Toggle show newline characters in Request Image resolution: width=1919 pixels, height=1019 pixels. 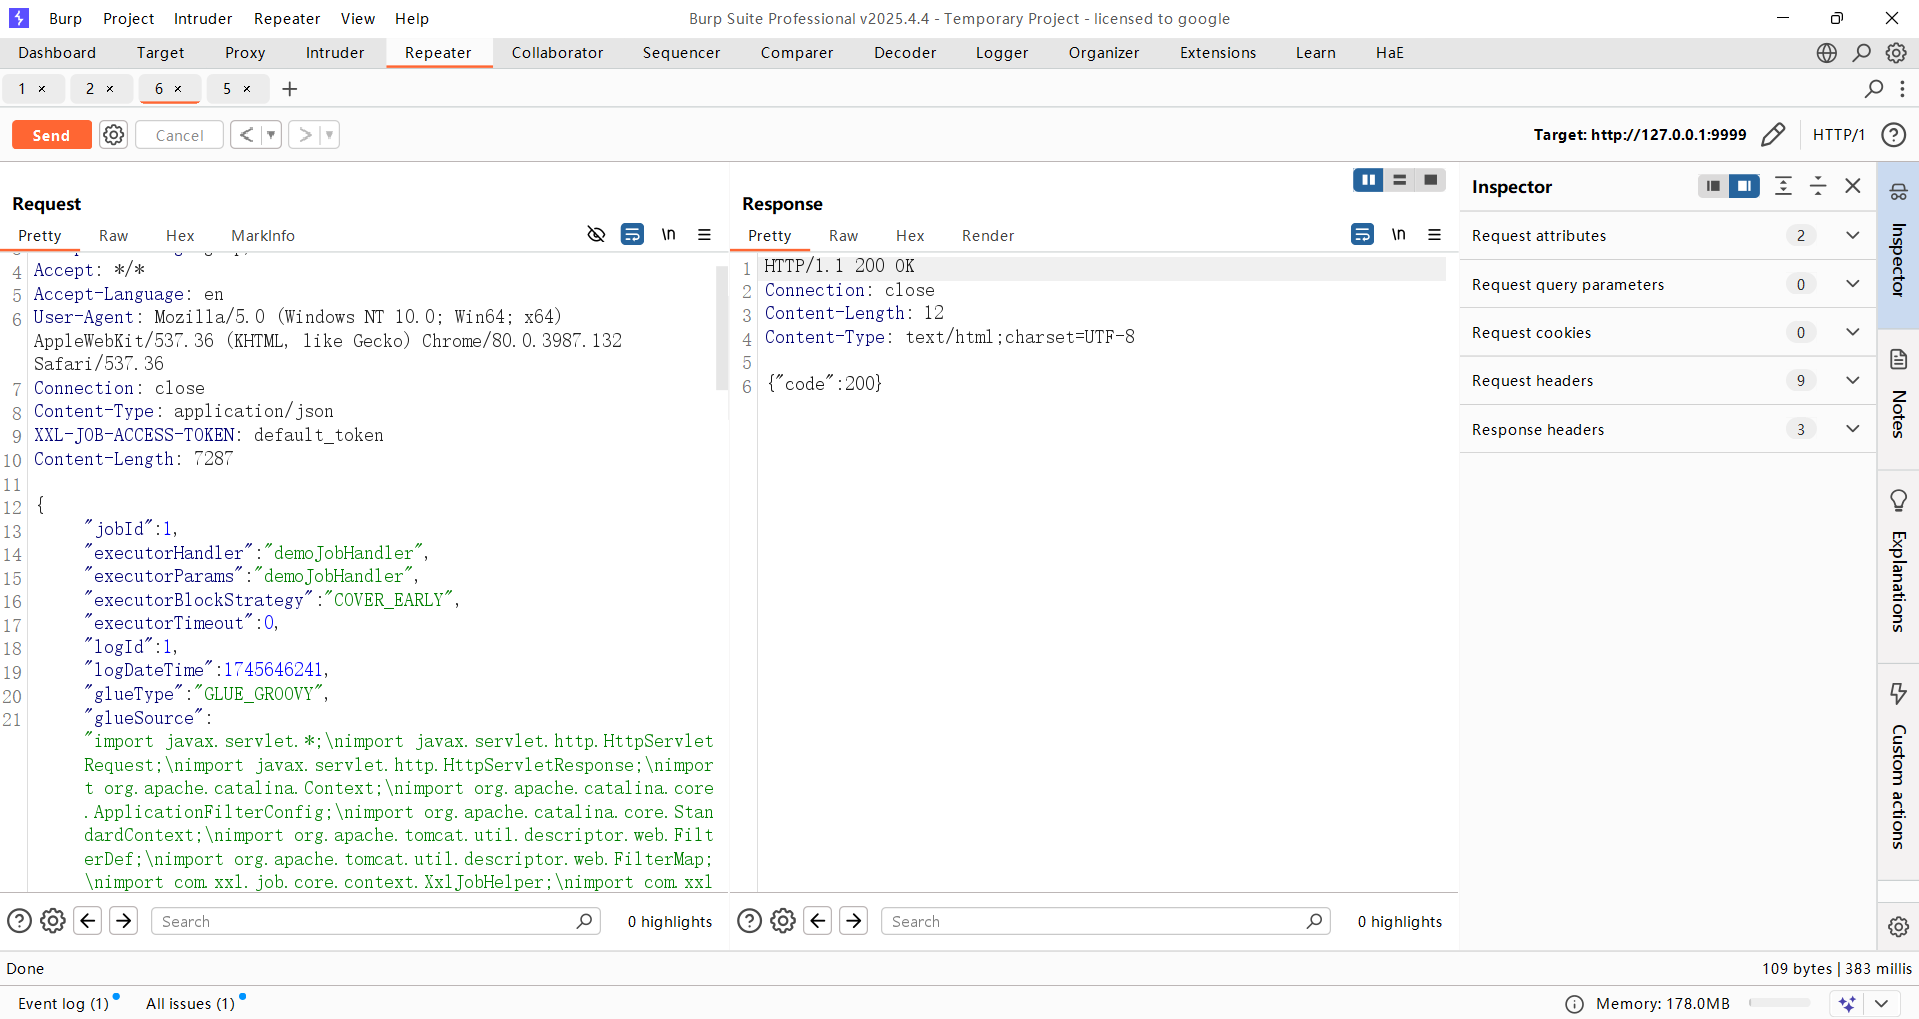pos(668,234)
